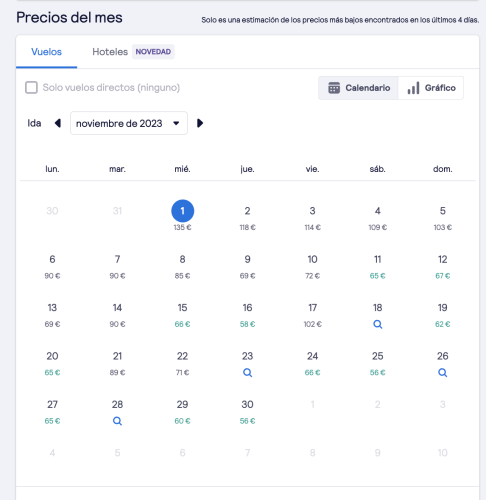This screenshot has height=500, width=486.
Task: Pick November 9 with 69 € price
Action: click(x=247, y=267)
